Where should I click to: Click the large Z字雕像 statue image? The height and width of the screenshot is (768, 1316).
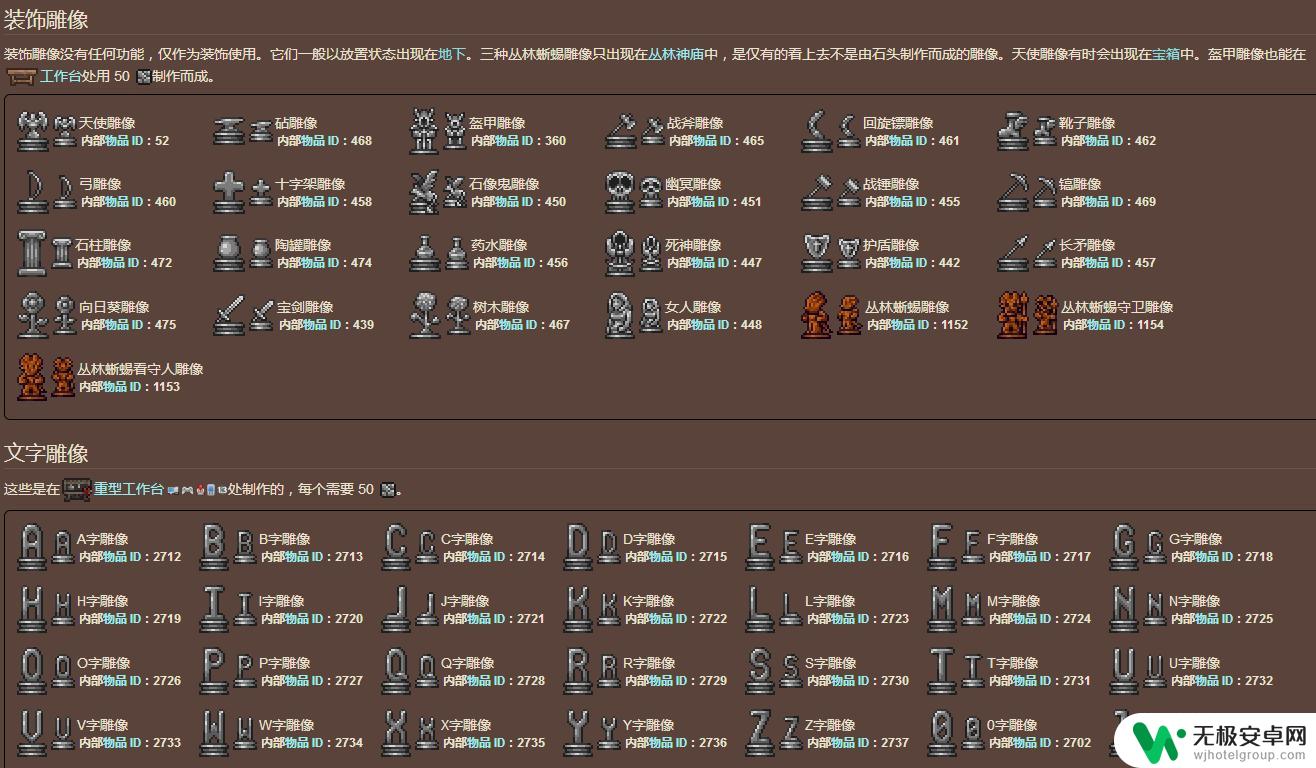coord(760,733)
